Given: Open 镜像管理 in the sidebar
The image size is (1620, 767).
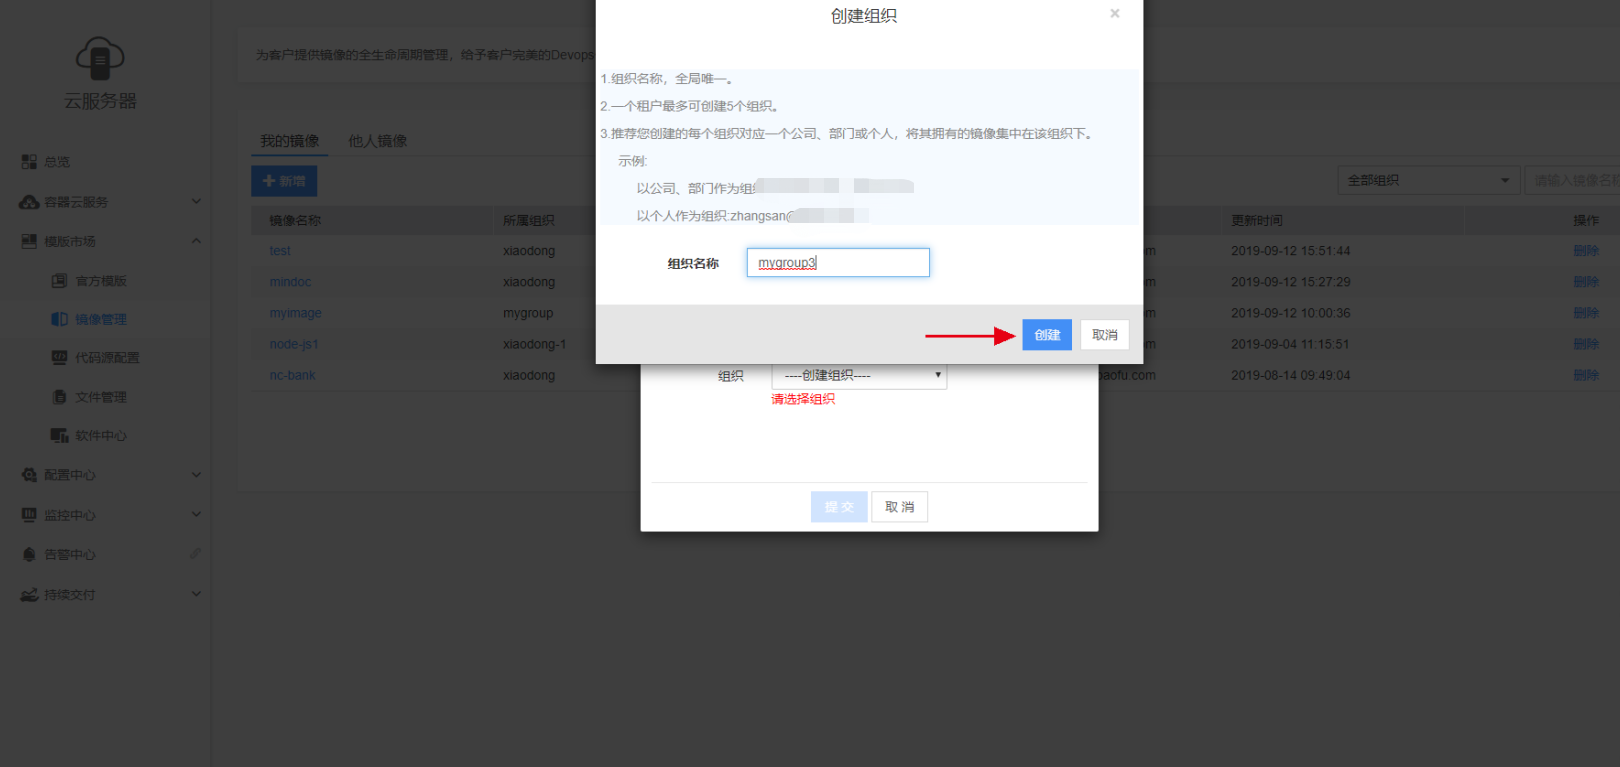Looking at the screenshot, I should point(101,319).
